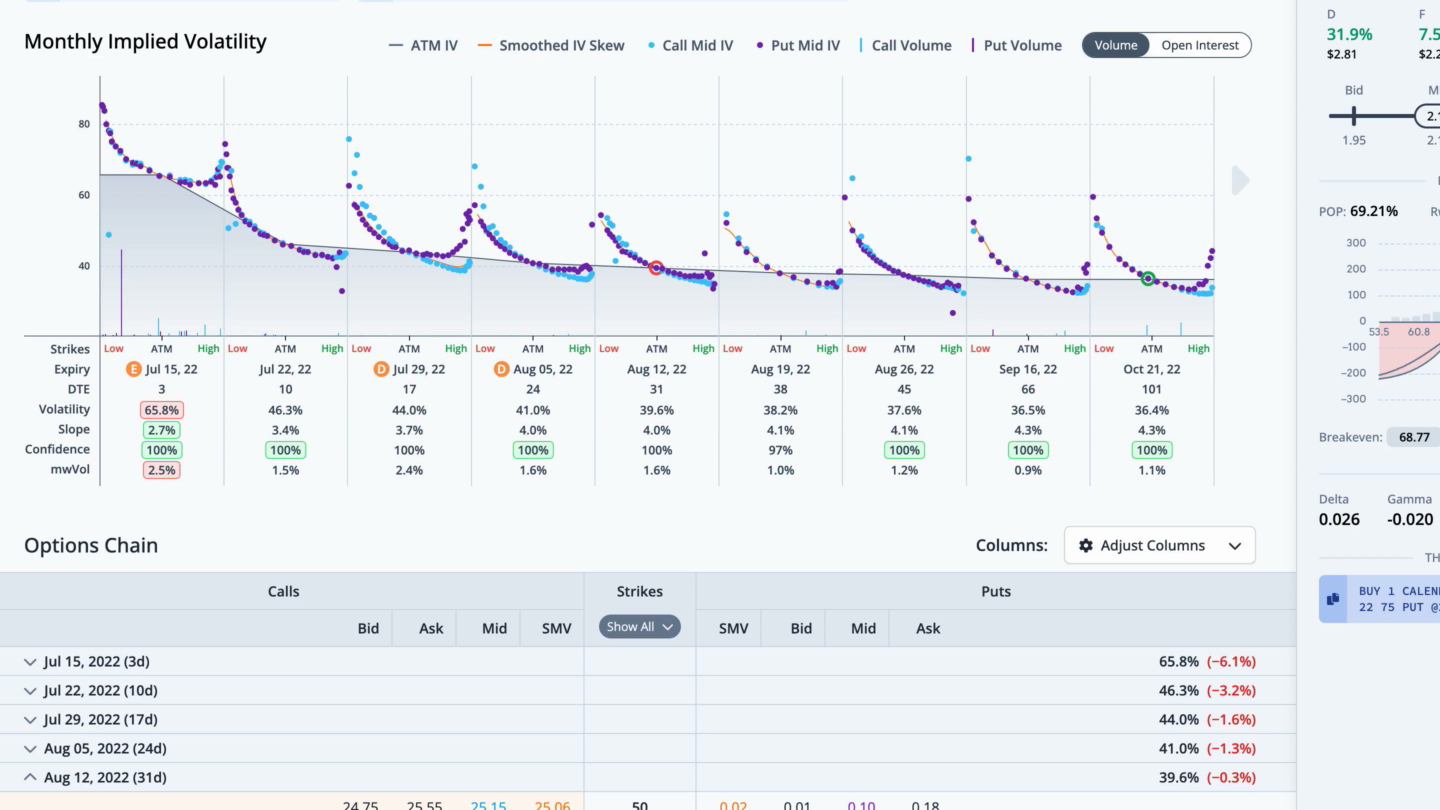Click the strike 50 cell
Viewport: 1440px width, 810px height.
640,805
